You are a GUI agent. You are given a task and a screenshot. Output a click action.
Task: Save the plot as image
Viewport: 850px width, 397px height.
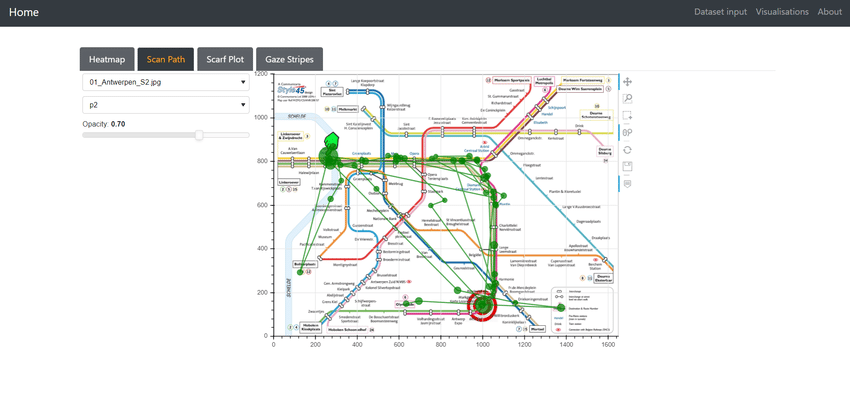click(x=627, y=167)
